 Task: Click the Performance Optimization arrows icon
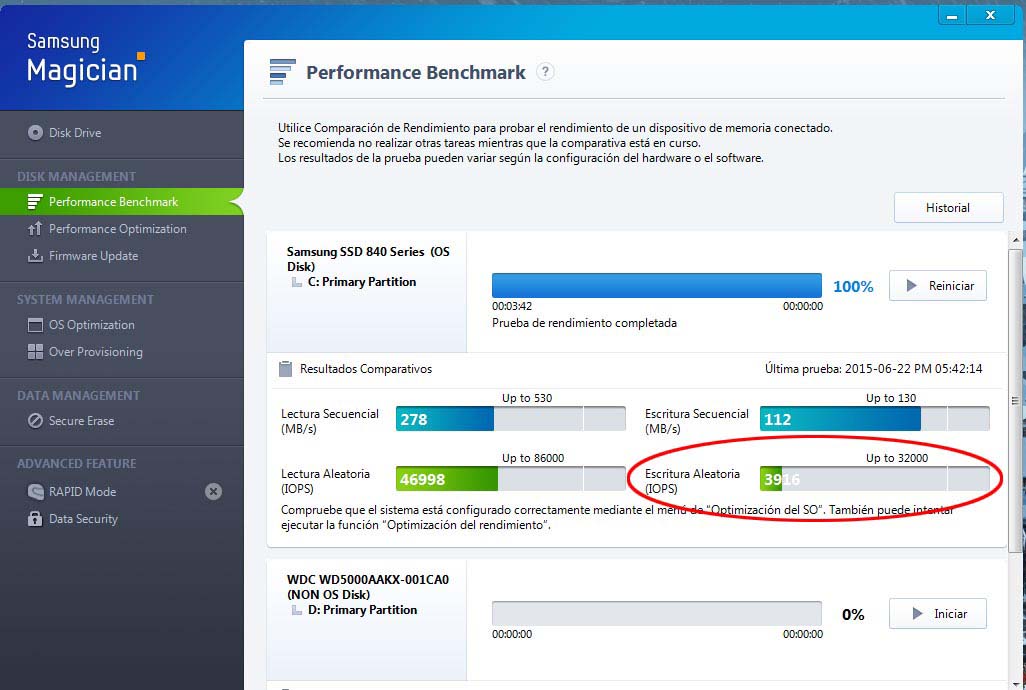click(35, 229)
